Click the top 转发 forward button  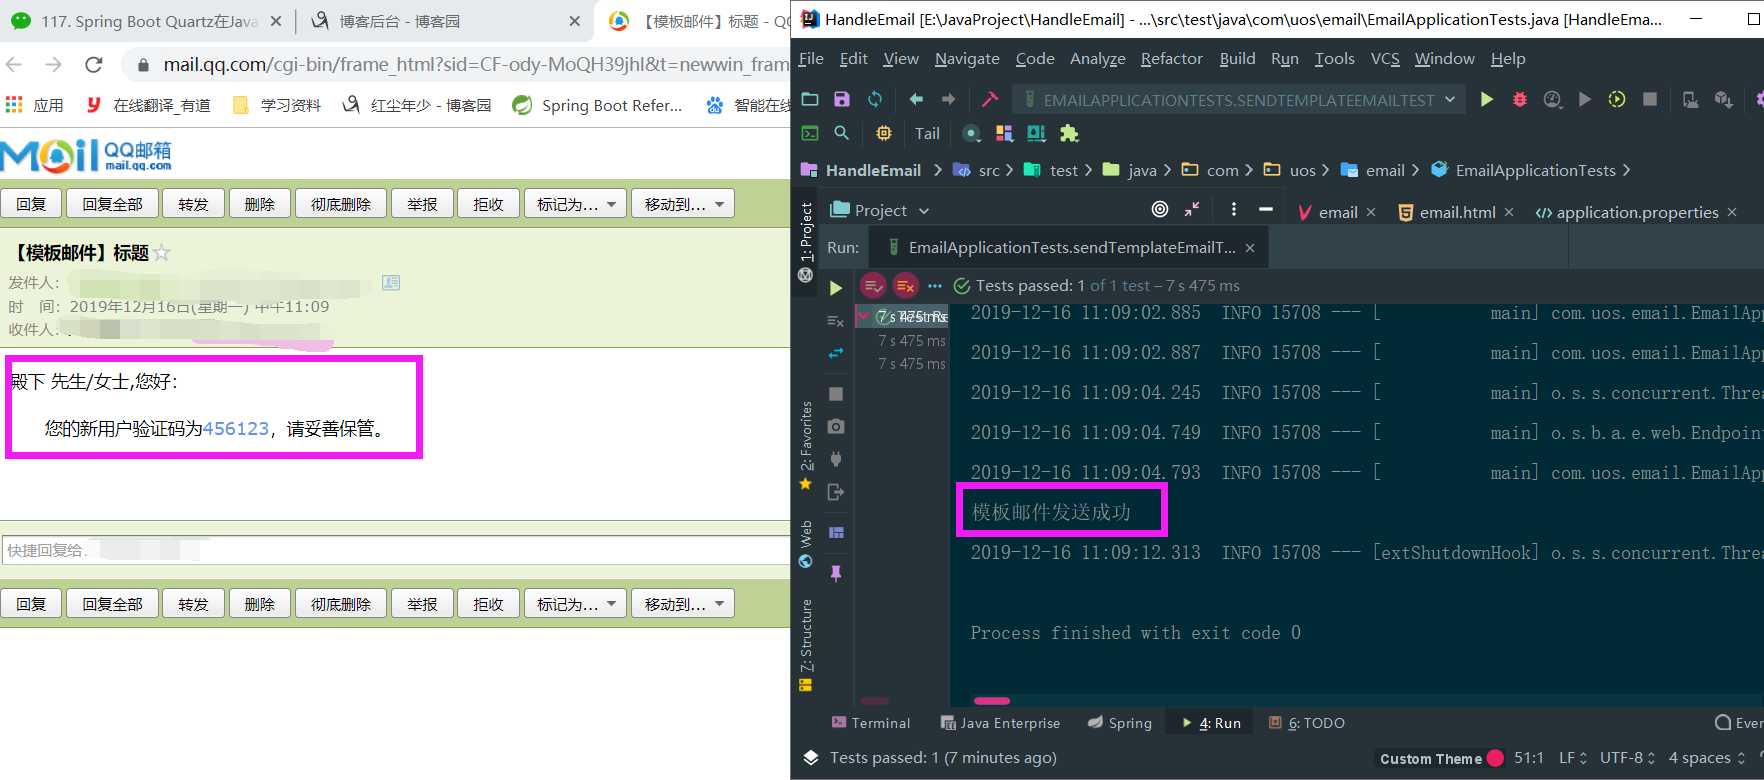(193, 204)
